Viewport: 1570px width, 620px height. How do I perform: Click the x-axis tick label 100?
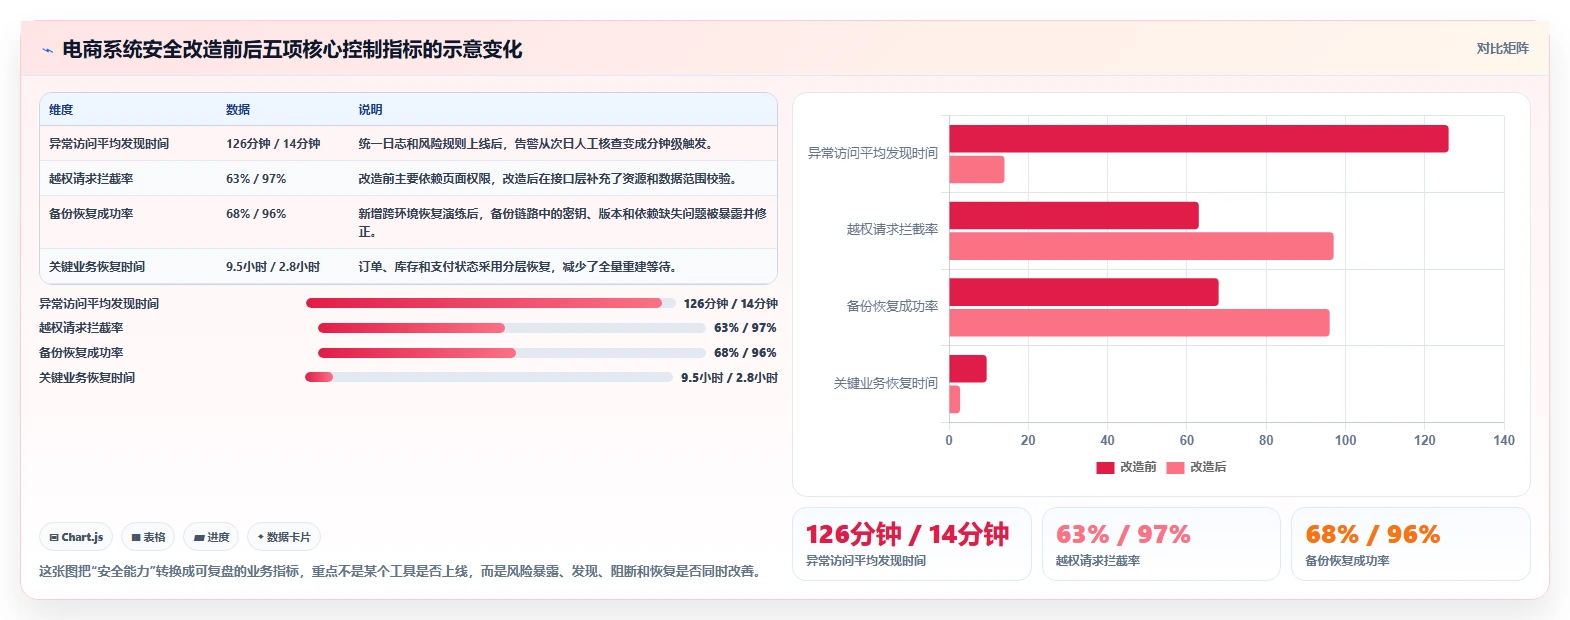click(1345, 440)
